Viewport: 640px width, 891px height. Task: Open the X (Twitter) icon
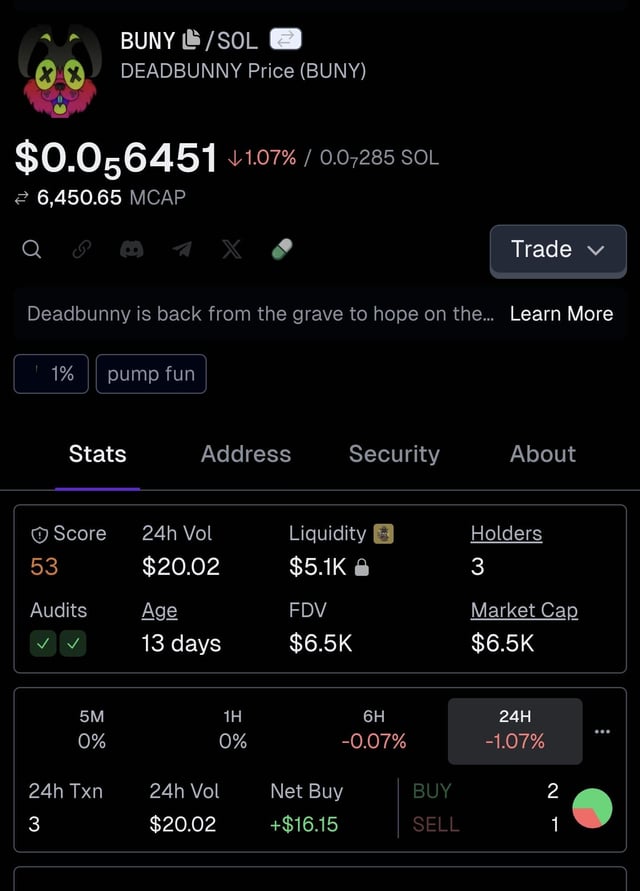pyautogui.click(x=232, y=249)
